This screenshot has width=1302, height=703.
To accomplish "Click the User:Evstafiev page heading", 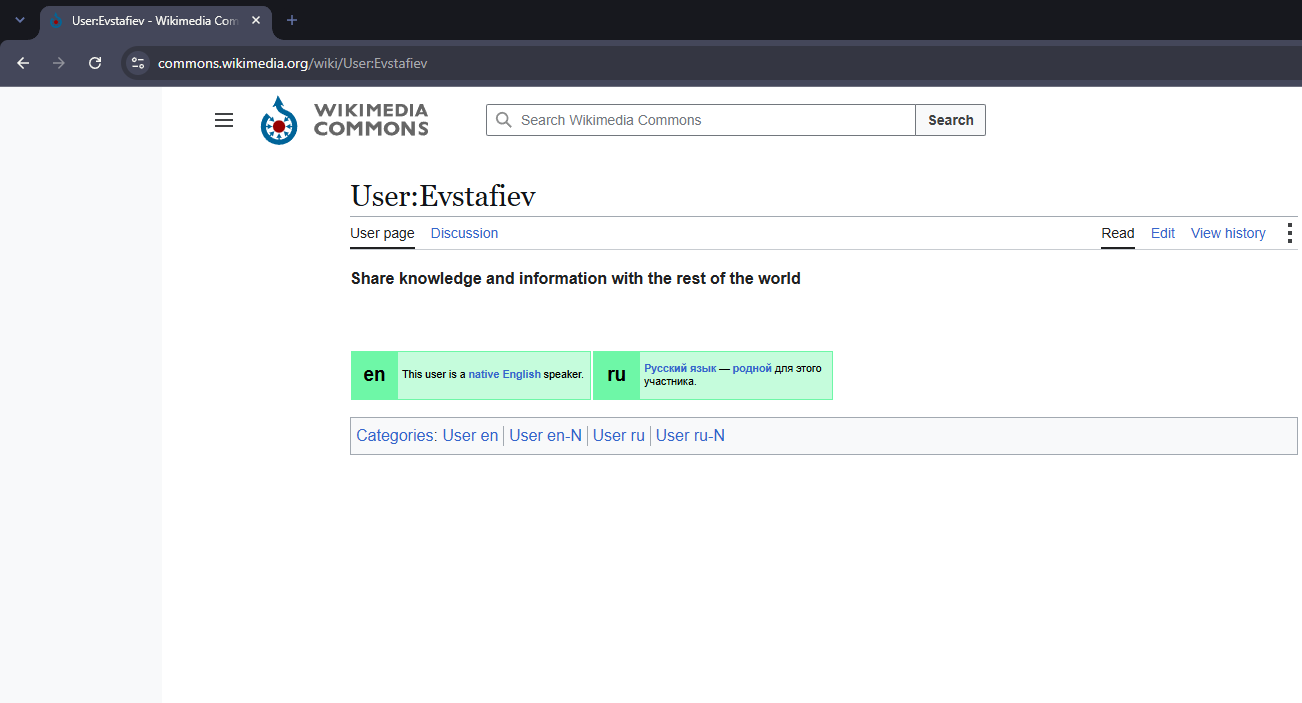I will pos(443,196).
